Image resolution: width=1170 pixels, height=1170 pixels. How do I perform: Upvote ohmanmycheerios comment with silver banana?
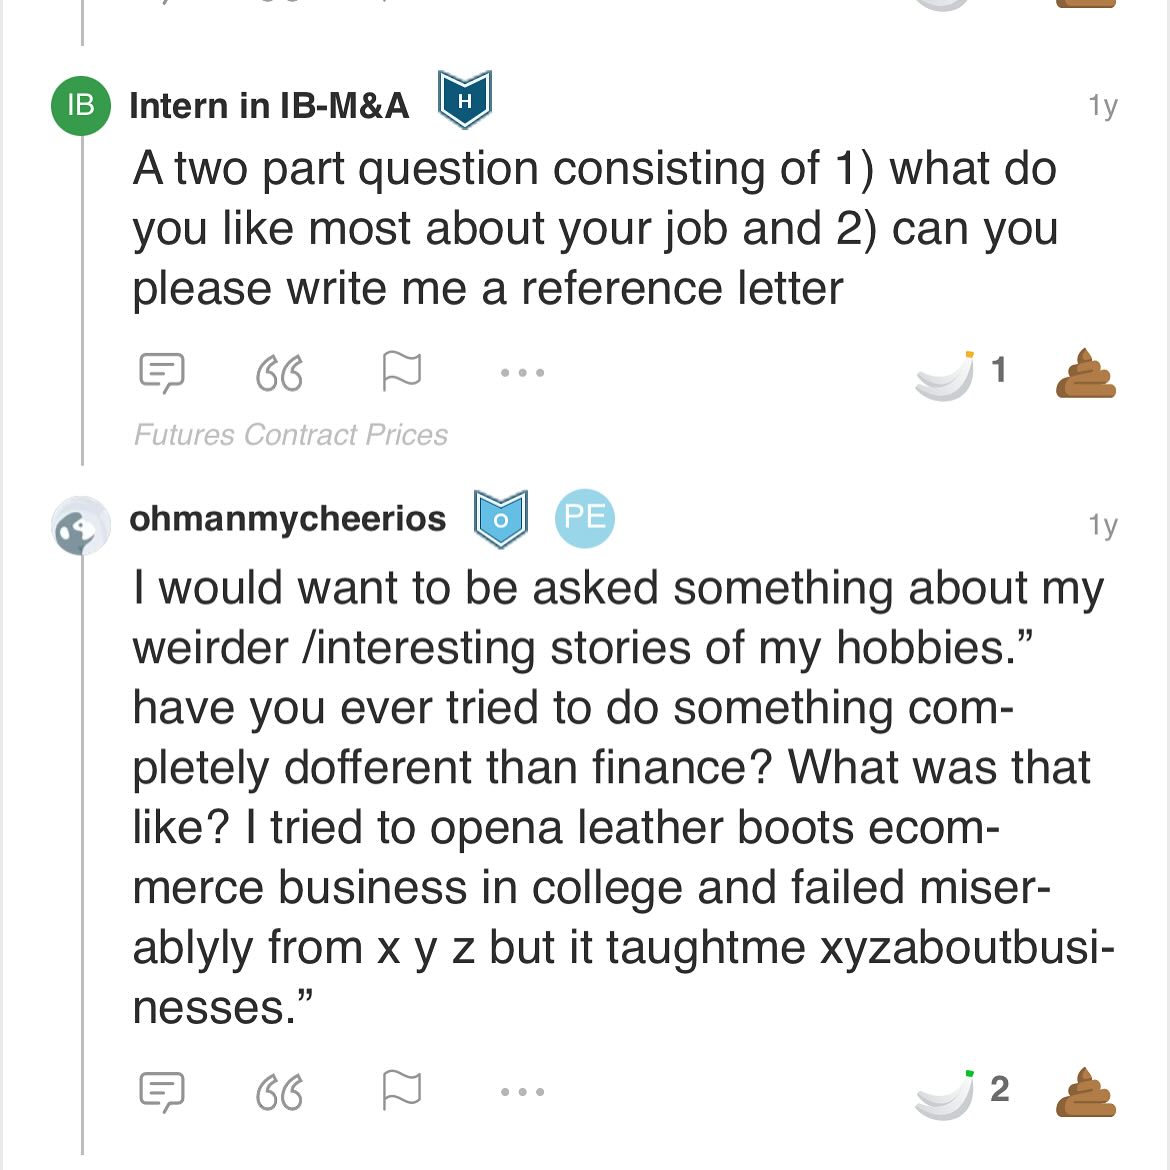945,1094
